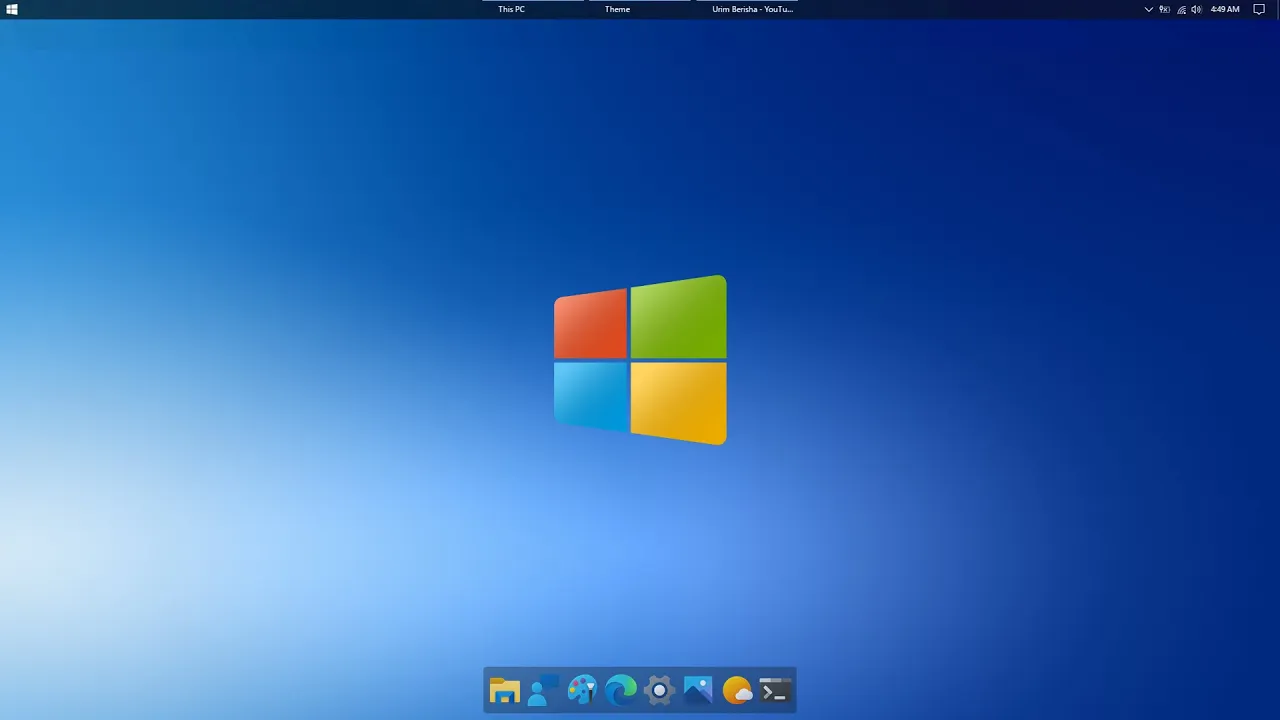Launch Paint palette app from the dock
Viewport: 1280px width, 720px height.
click(582, 691)
